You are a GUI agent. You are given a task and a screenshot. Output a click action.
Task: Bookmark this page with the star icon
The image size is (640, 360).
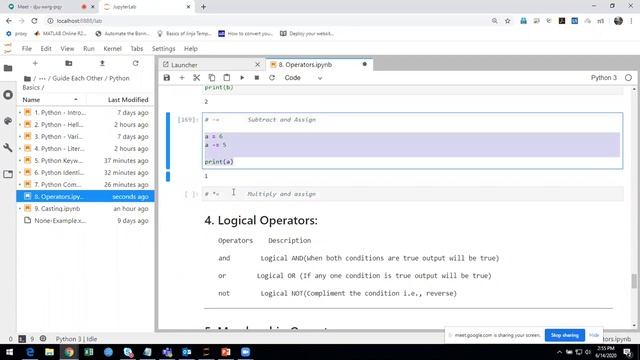[507, 21]
